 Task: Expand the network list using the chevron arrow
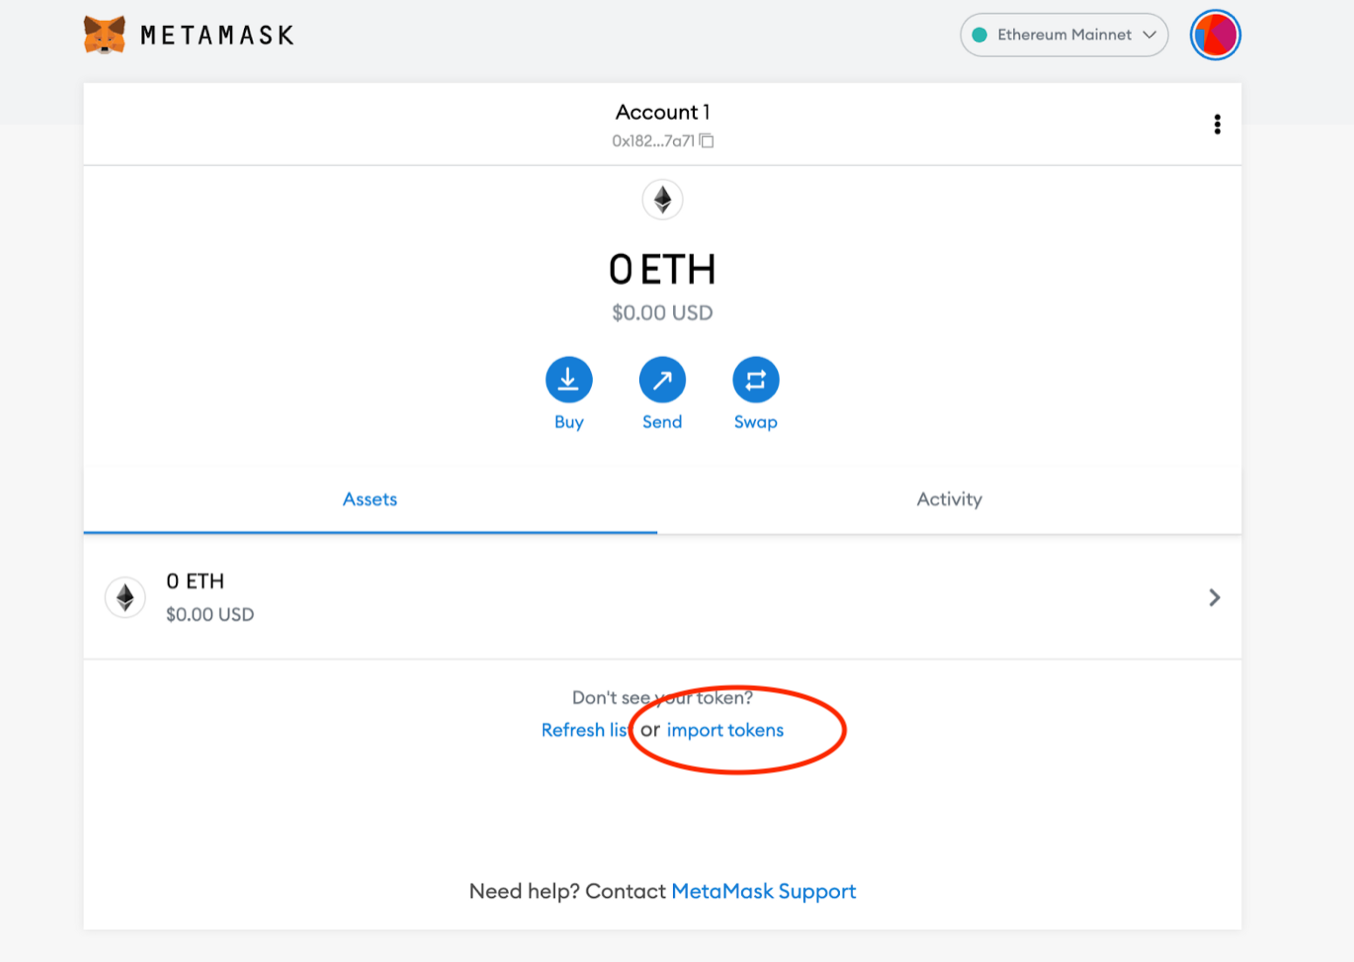[1150, 35]
